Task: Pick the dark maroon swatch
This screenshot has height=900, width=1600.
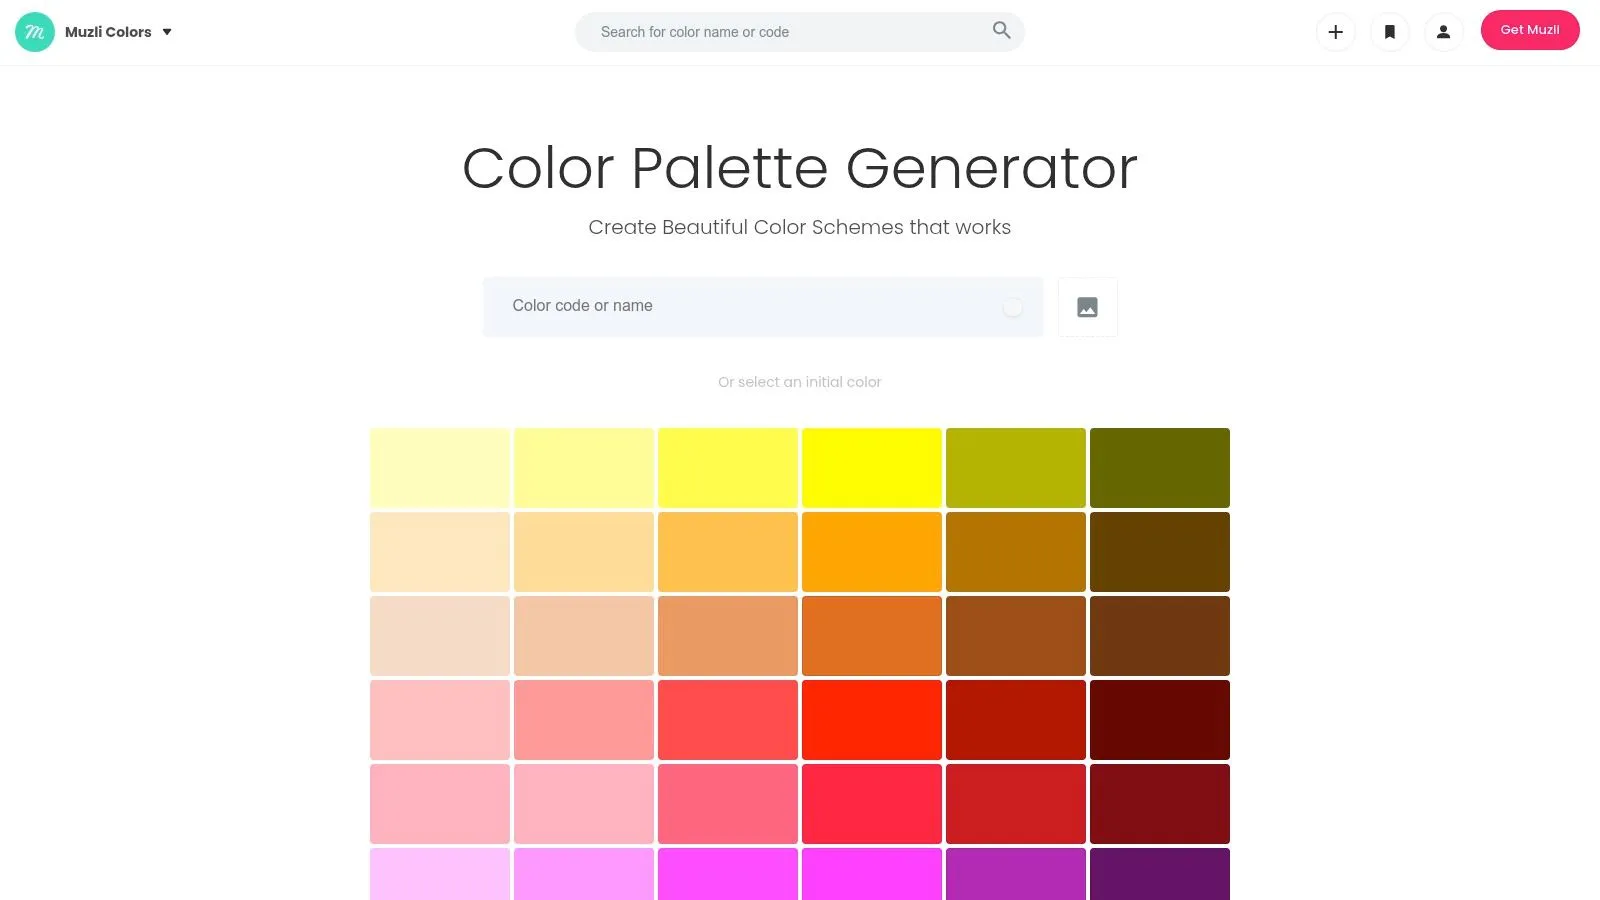Action: click(1160, 719)
